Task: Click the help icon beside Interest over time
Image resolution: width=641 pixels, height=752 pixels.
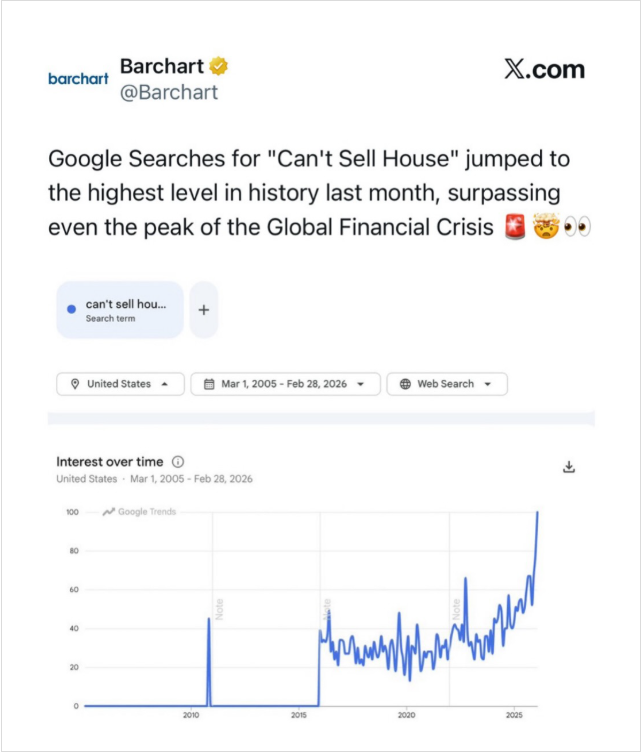Action: [x=178, y=462]
